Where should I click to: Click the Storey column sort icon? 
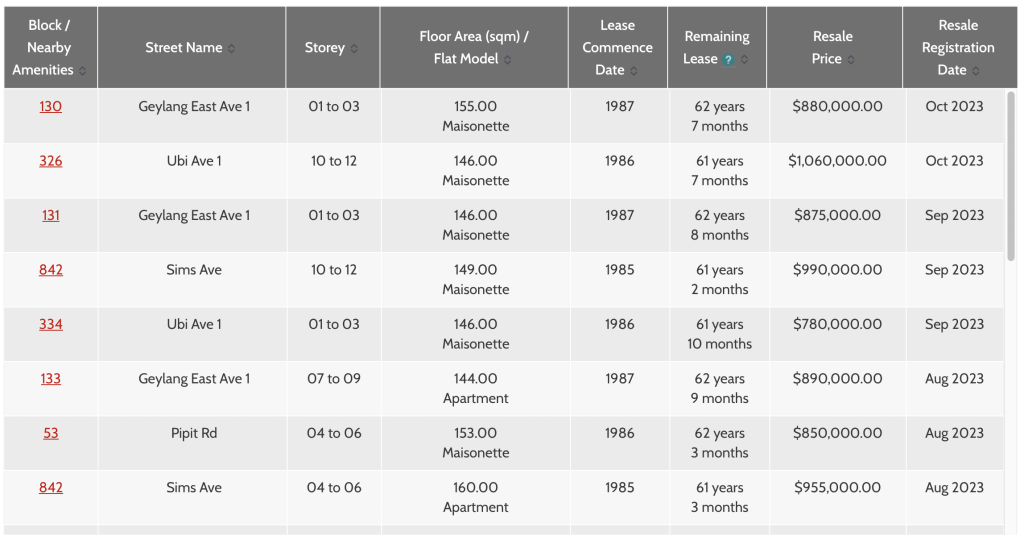[x=354, y=48]
